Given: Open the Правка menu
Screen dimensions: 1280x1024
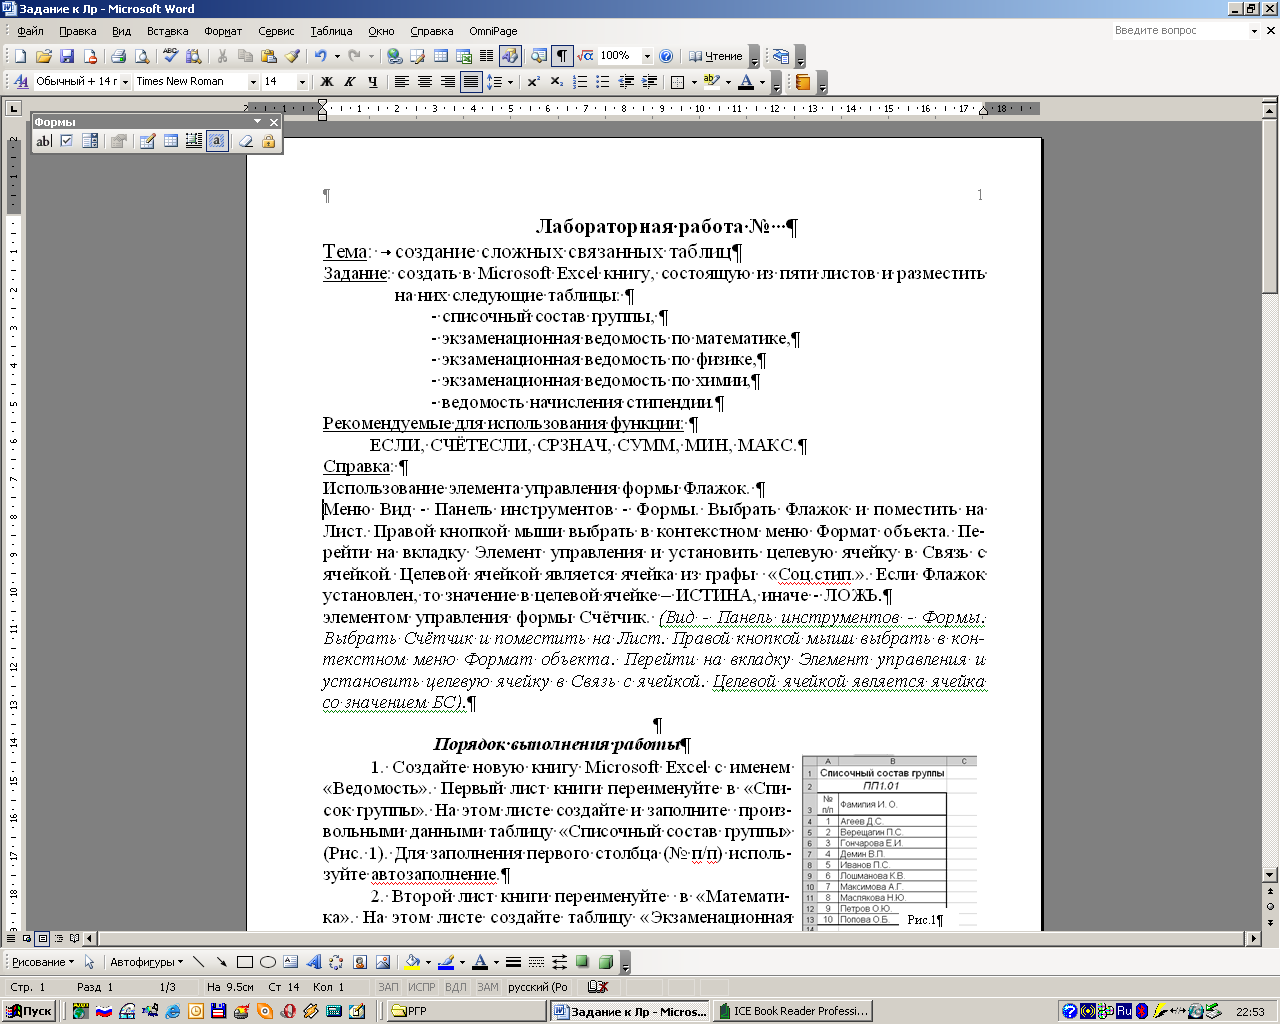Looking at the screenshot, I should click(x=77, y=31).
